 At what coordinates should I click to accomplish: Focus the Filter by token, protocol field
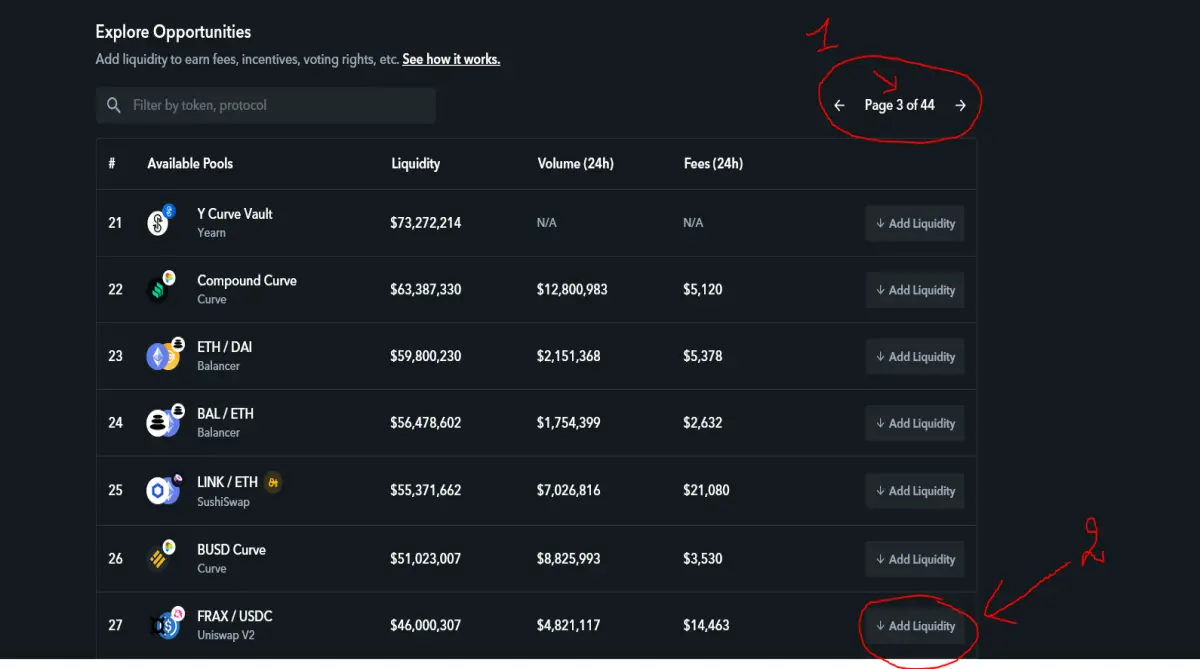(x=266, y=105)
